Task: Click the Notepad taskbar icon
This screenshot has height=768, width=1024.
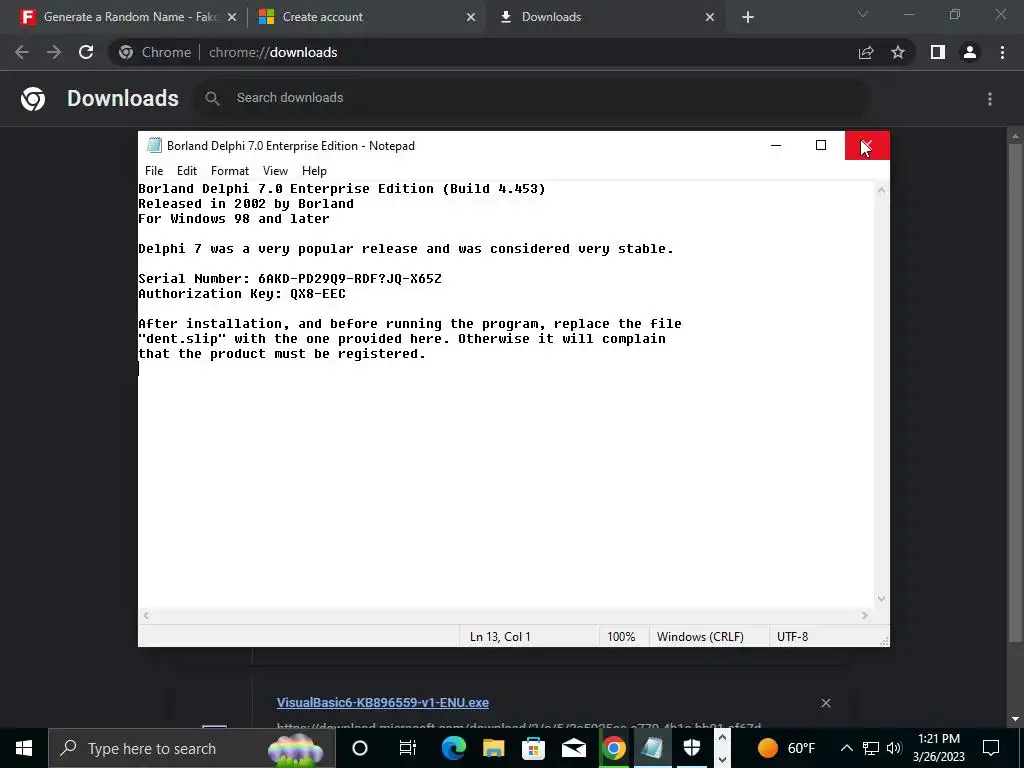Action: click(x=652, y=748)
